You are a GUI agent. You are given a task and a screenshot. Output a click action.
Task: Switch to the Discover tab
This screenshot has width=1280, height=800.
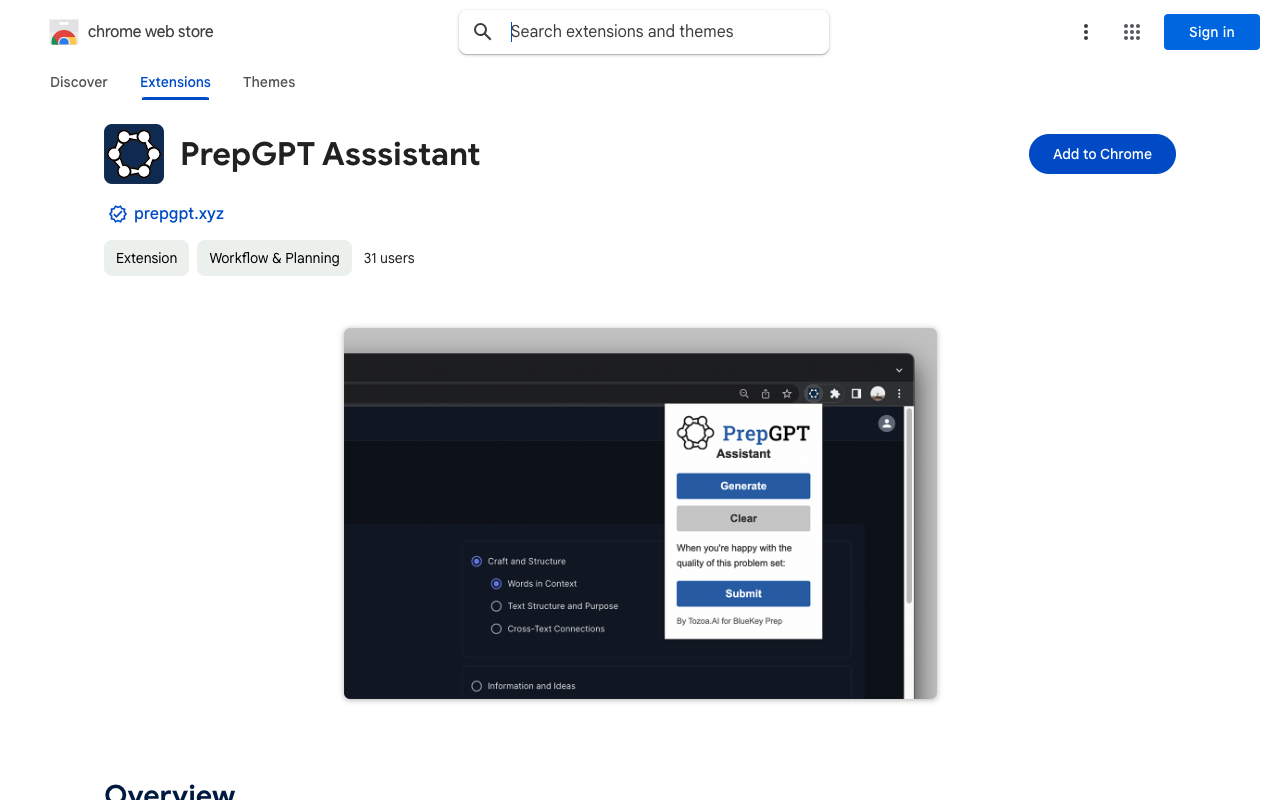pyautogui.click(x=79, y=82)
